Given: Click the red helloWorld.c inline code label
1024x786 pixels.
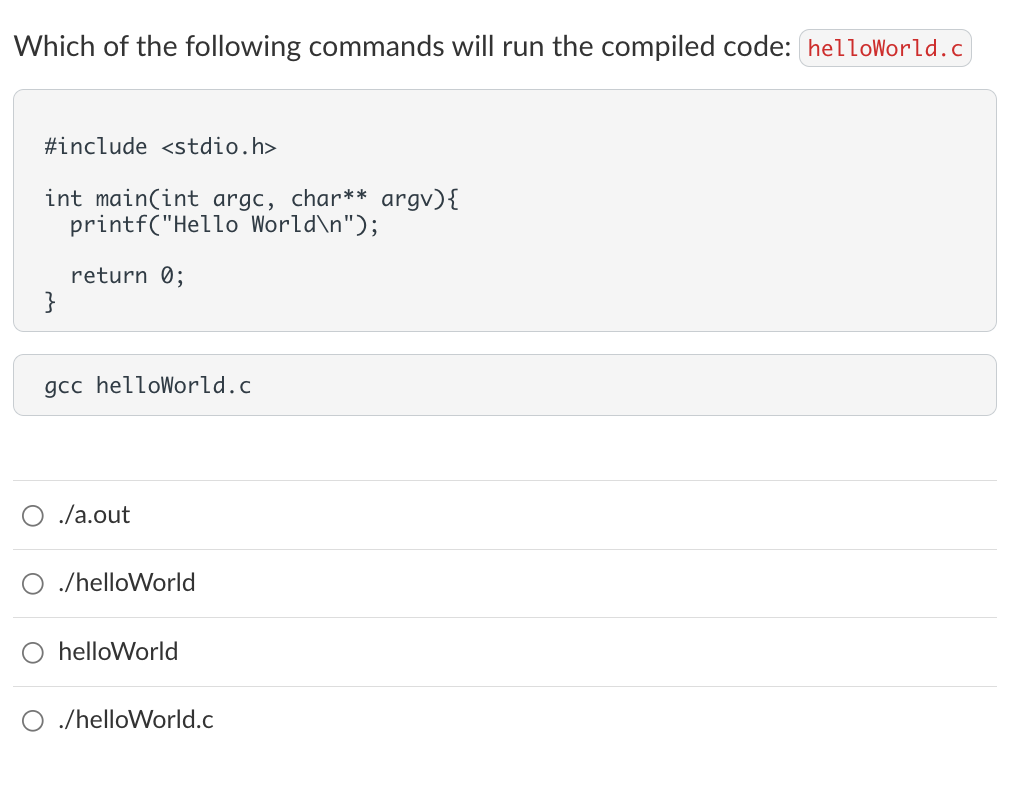Looking at the screenshot, I should coord(885,48).
